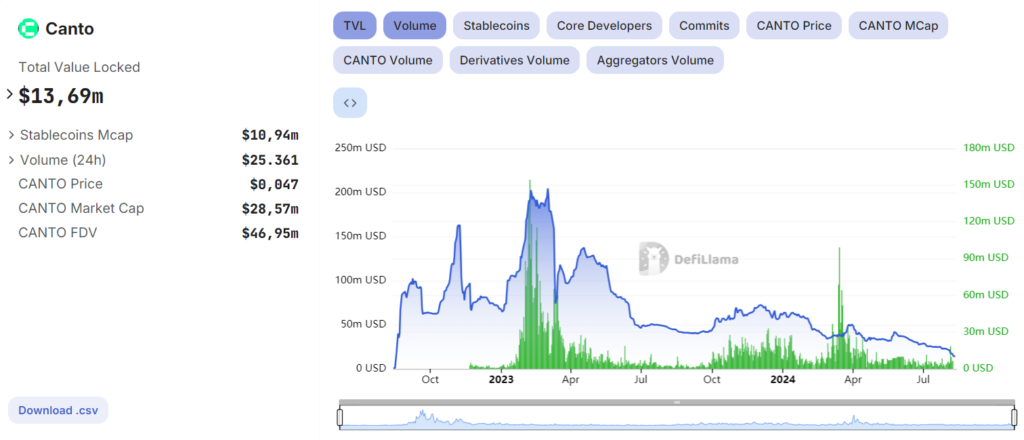Screen dimensions: 1024x440
Task: Click the top grip bar of the time range selector
Action: 677,402
